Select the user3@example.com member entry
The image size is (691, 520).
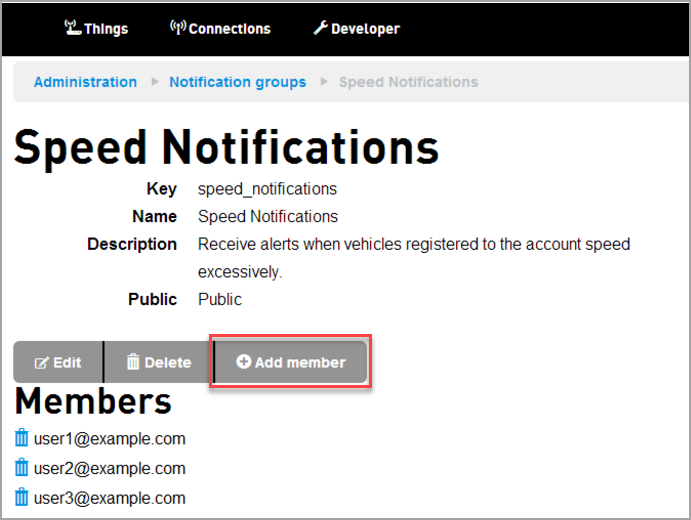pos(109,498)
